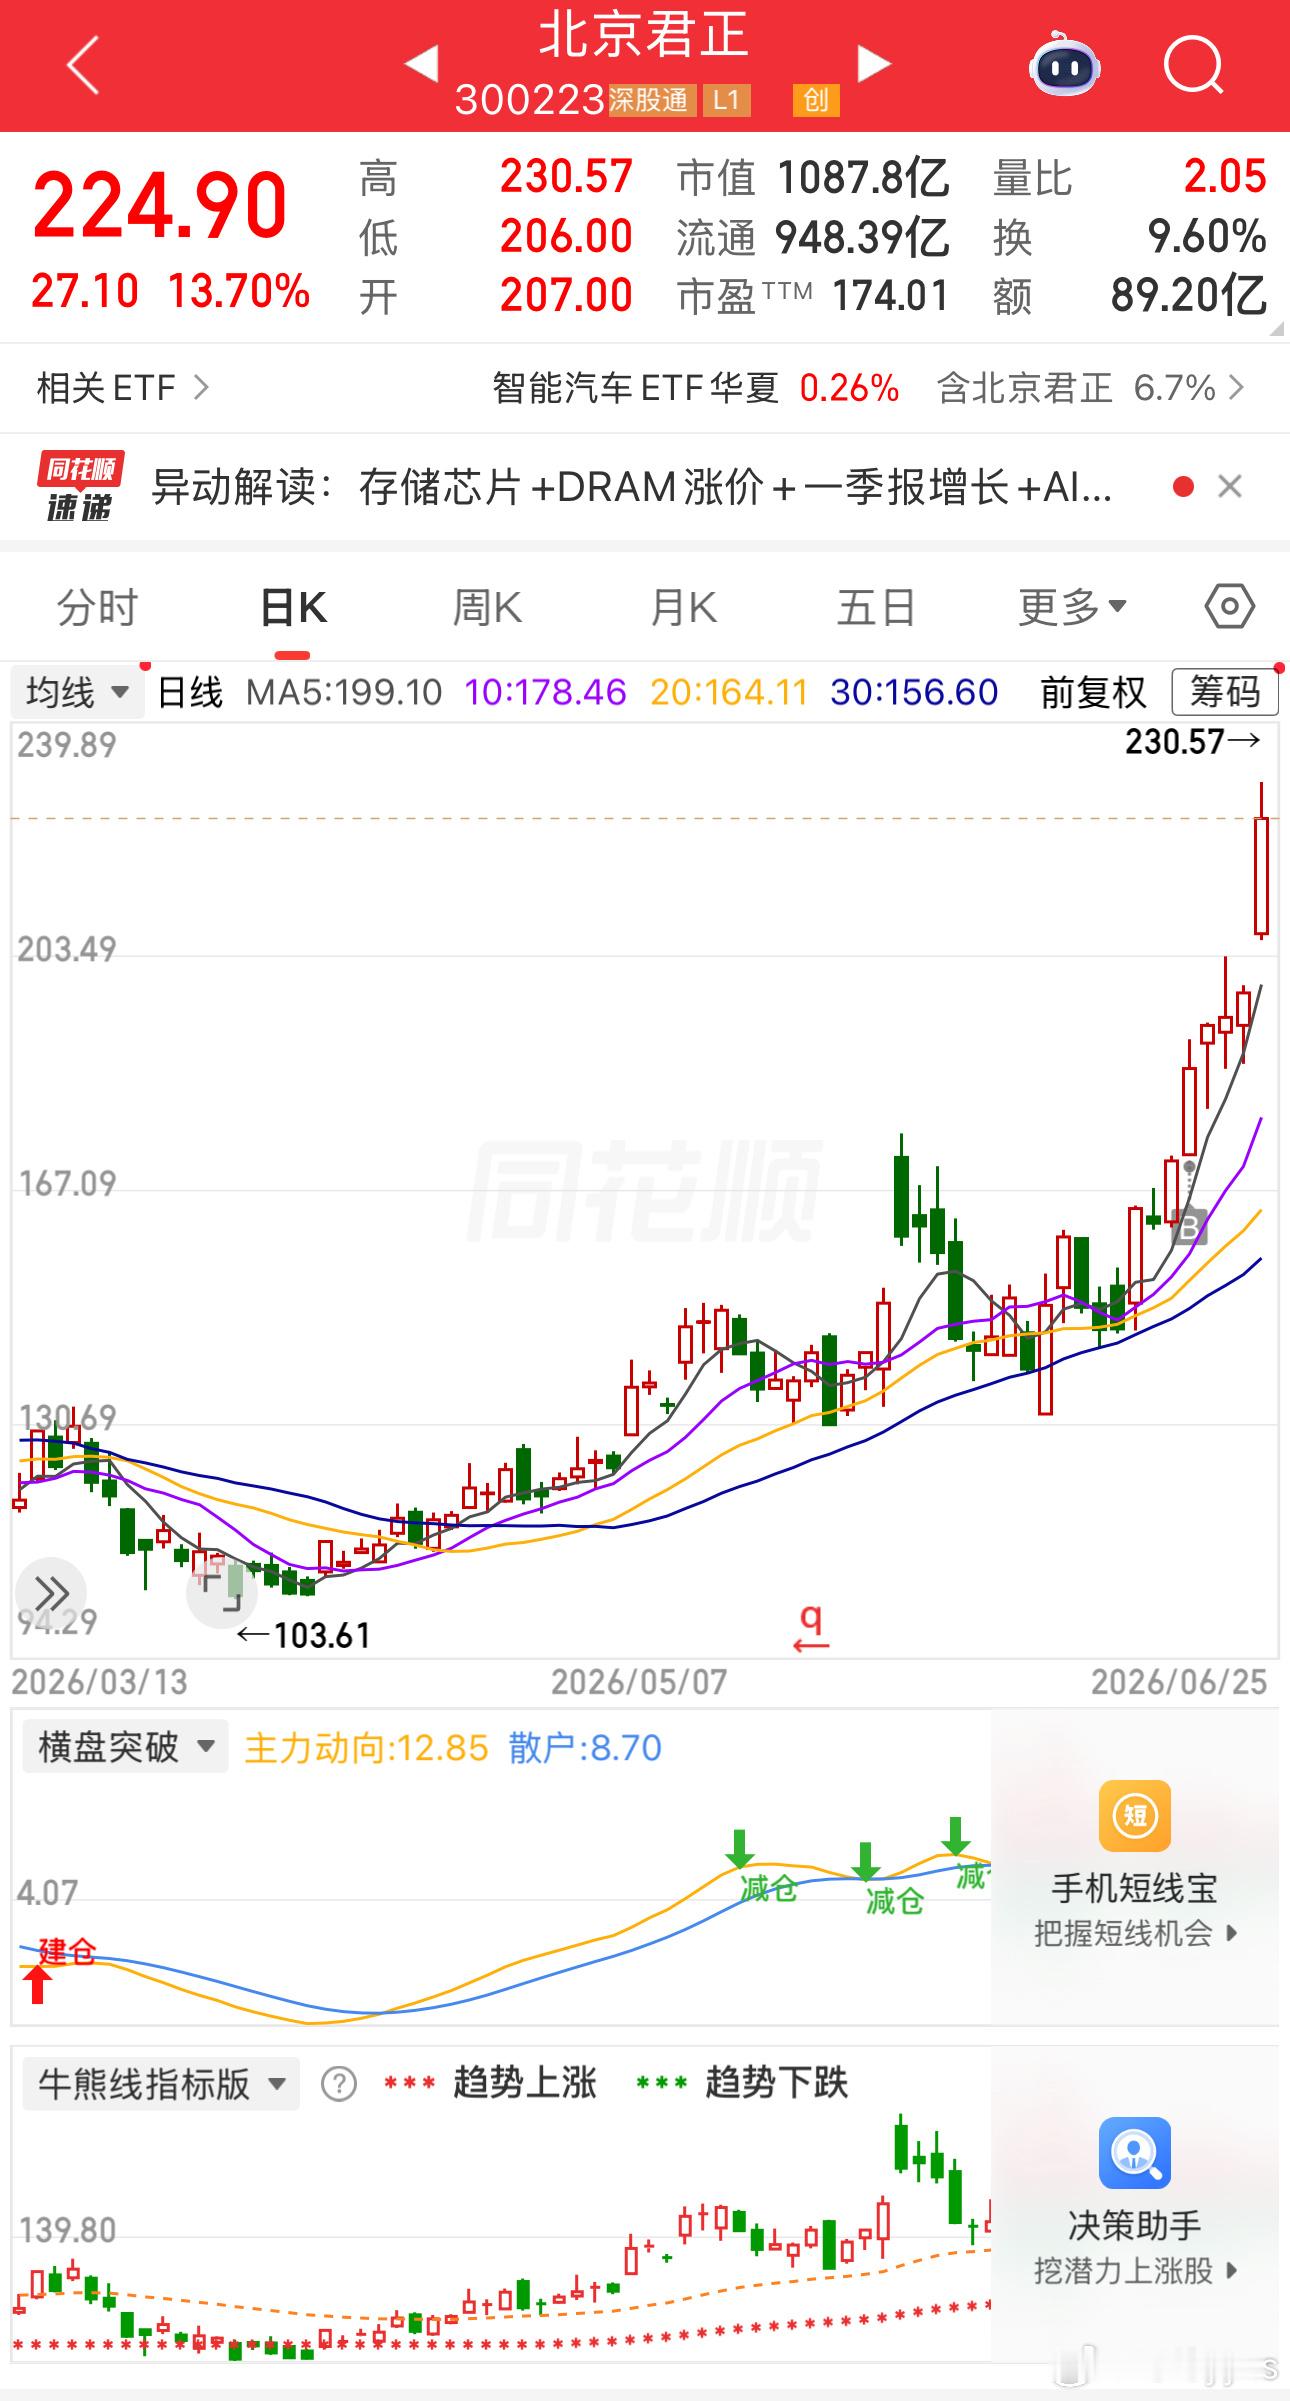Viewport: 1290px width, 2401px height.
Task: Dismiss the 异动解读 news banner
Action: (x=1230, y=487)
